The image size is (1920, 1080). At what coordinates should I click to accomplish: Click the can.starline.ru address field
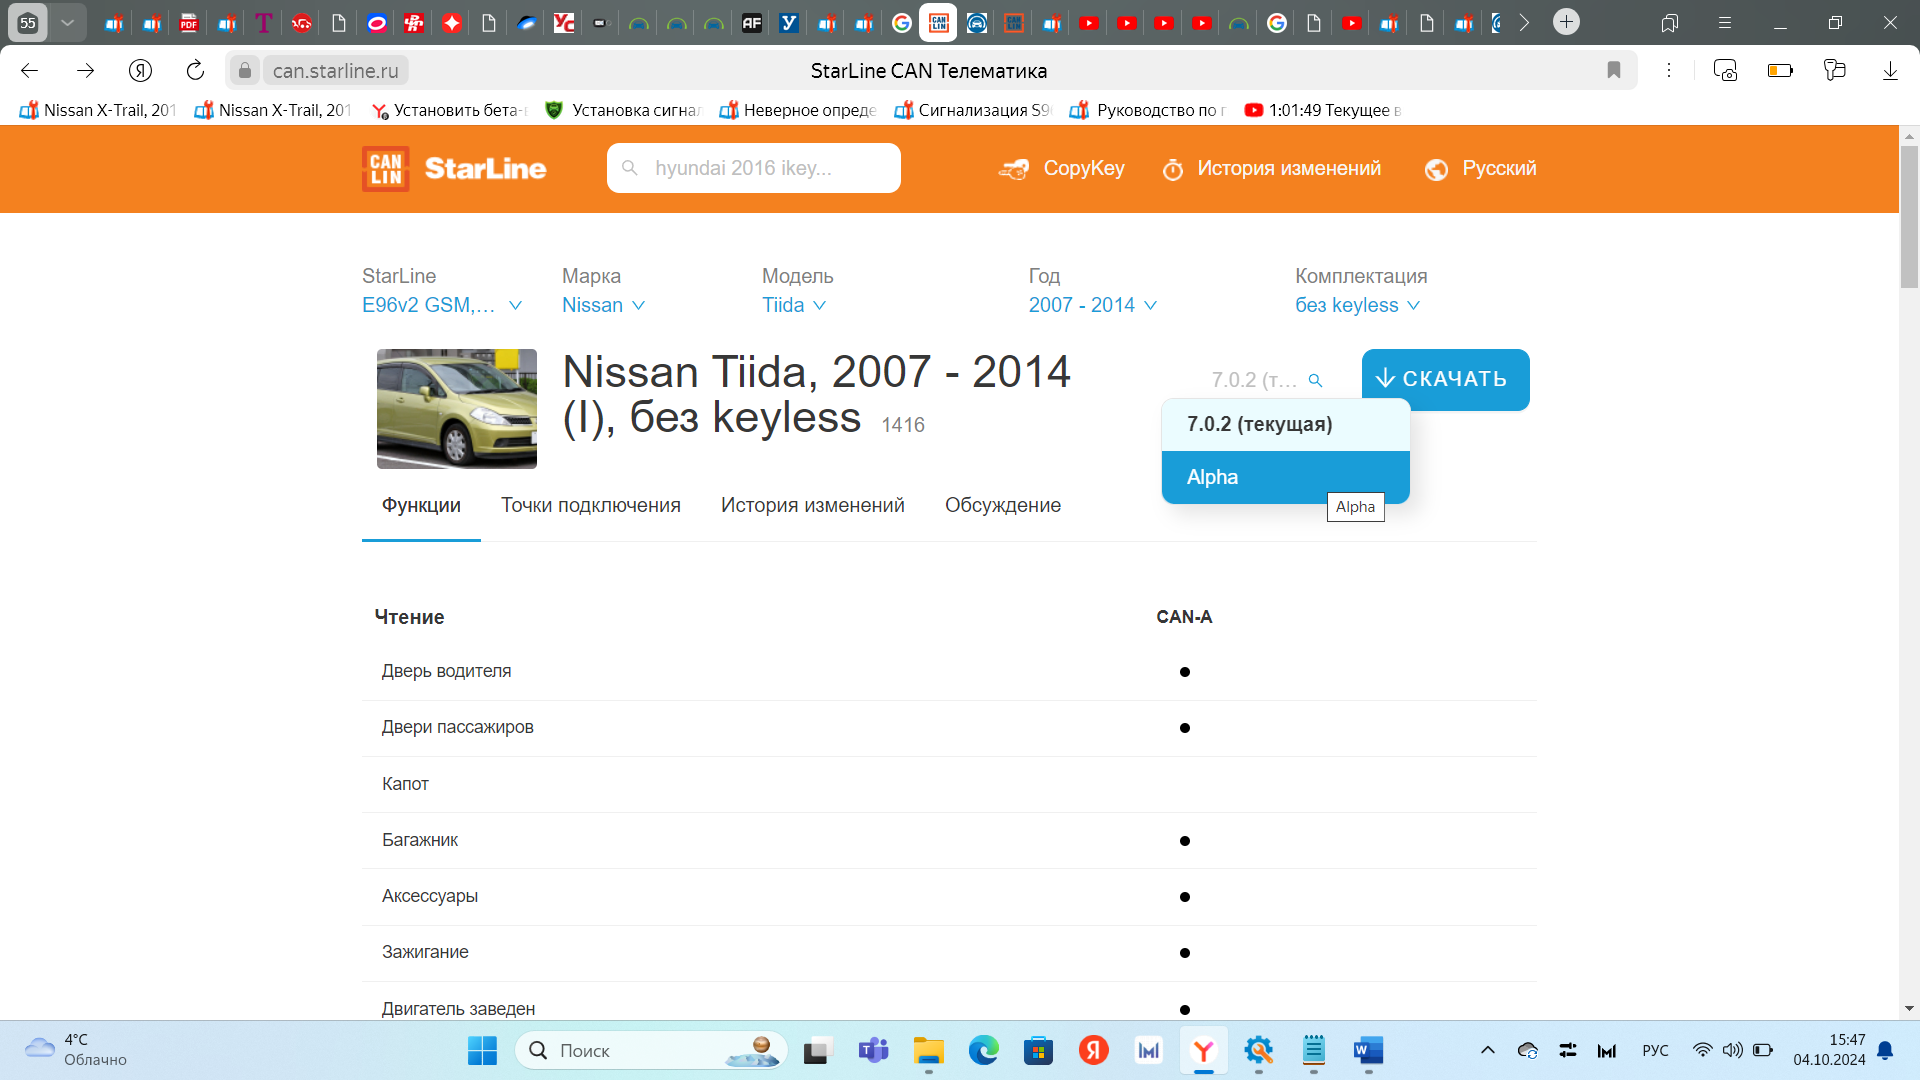pyautogui.click(x=335, y=70)
